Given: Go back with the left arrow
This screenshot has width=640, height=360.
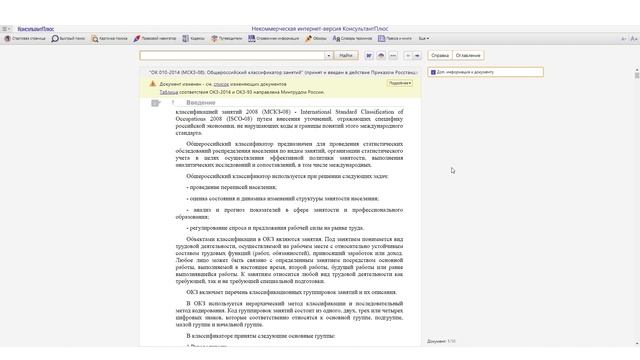Looking at the screenshot, I should pos(408,56).
